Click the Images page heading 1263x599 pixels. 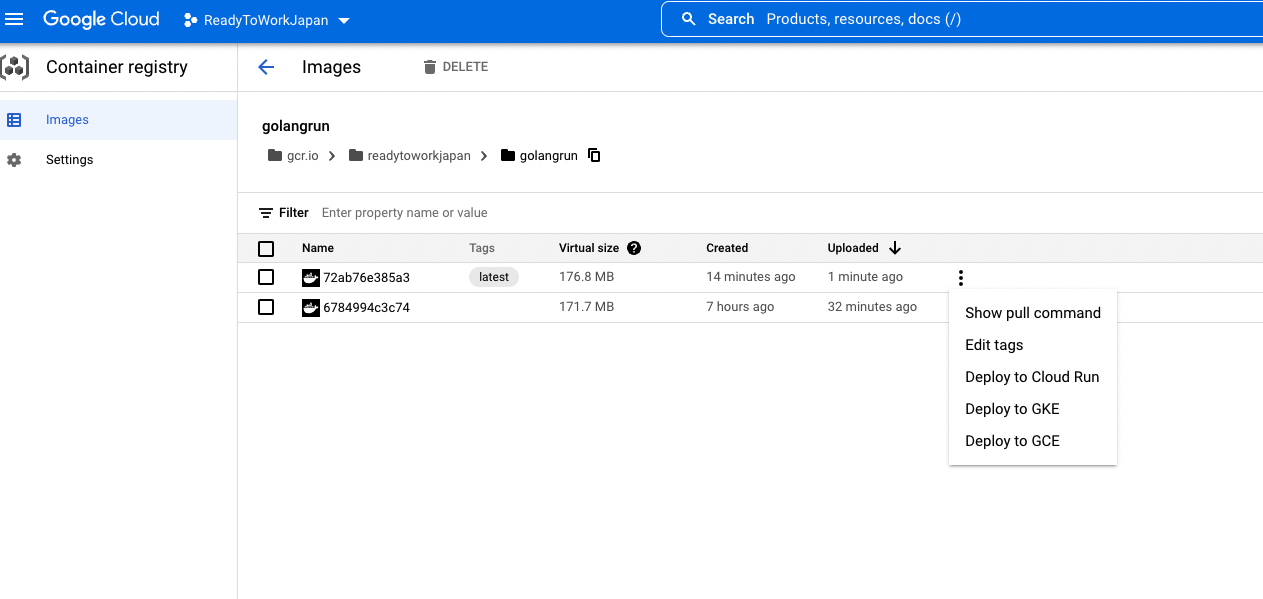(x=331, y=67)
